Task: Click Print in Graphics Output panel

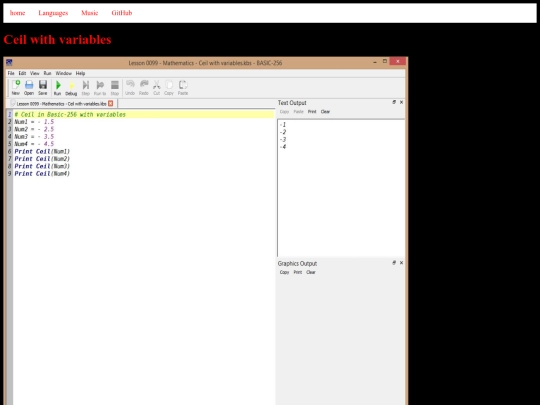Action: (x=298, y=272)
